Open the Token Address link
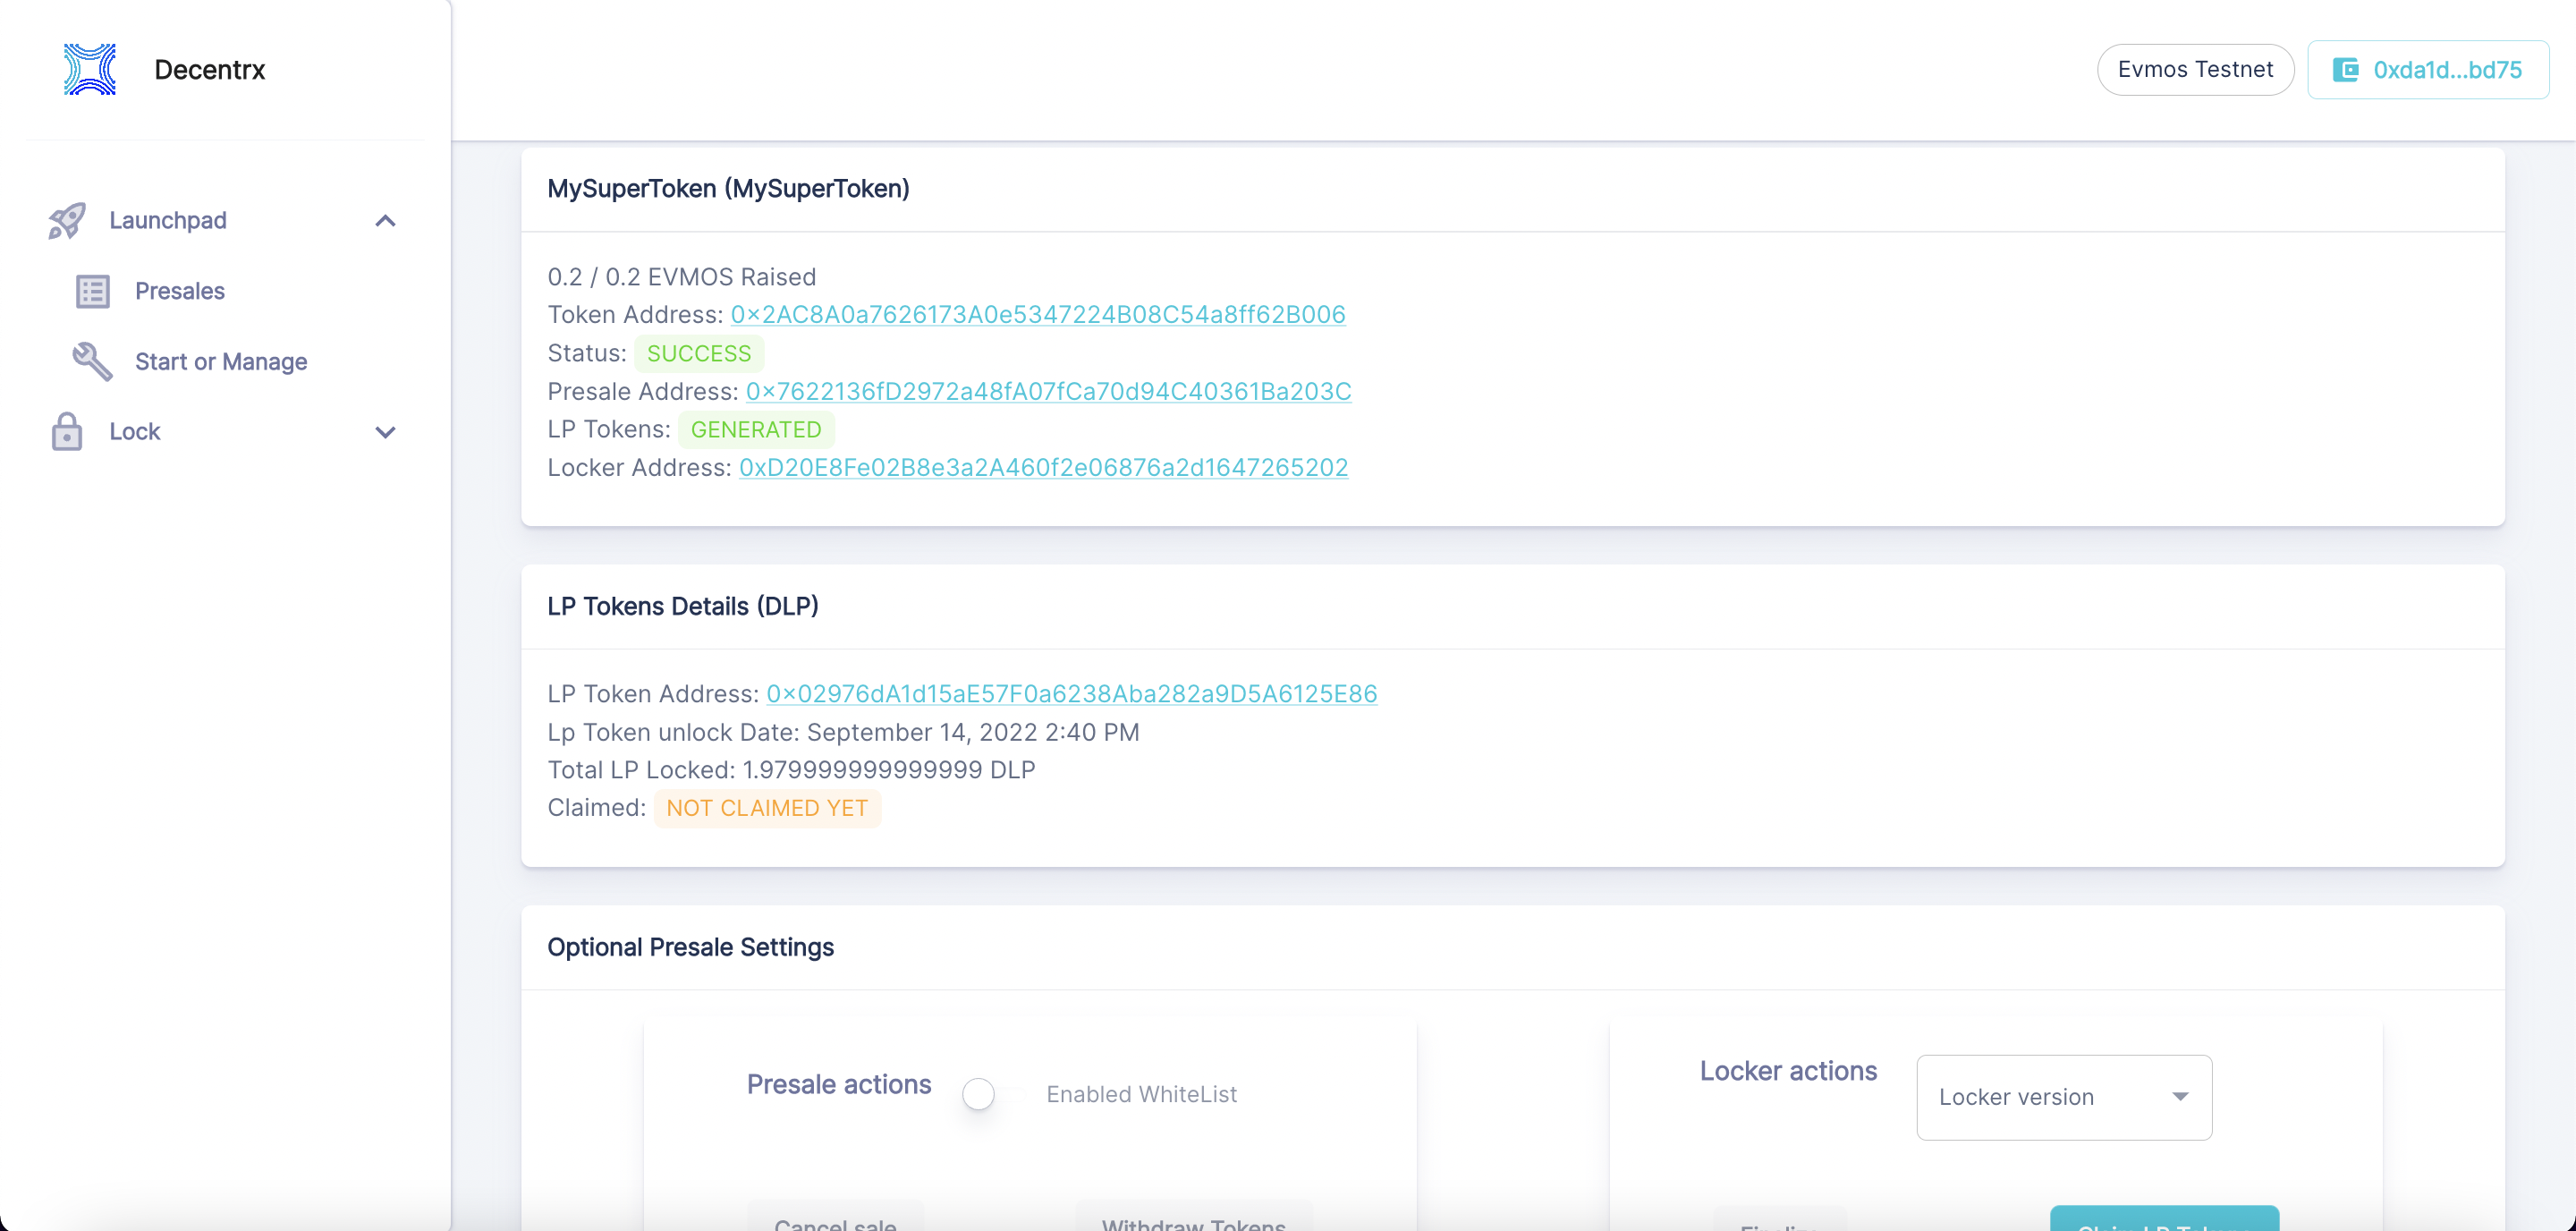 coord(1037,315)
